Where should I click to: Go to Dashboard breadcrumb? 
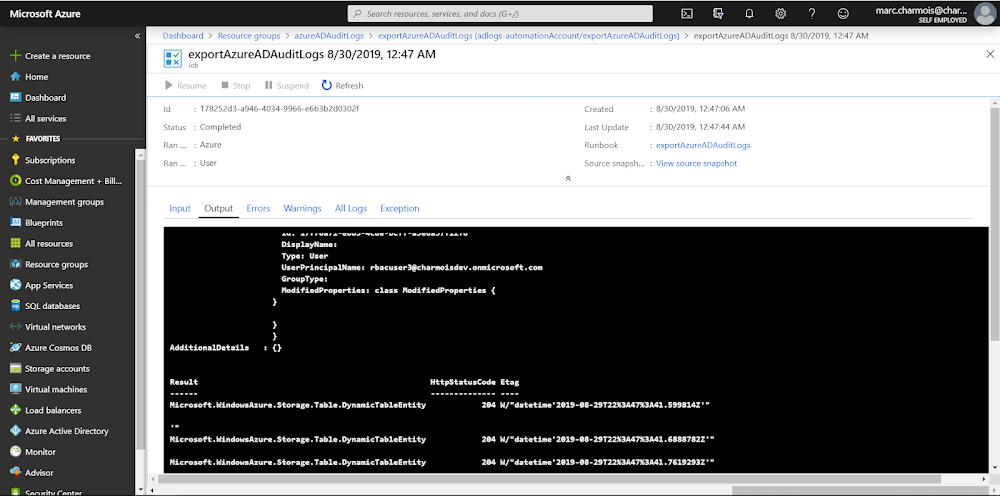click(183, 36)
